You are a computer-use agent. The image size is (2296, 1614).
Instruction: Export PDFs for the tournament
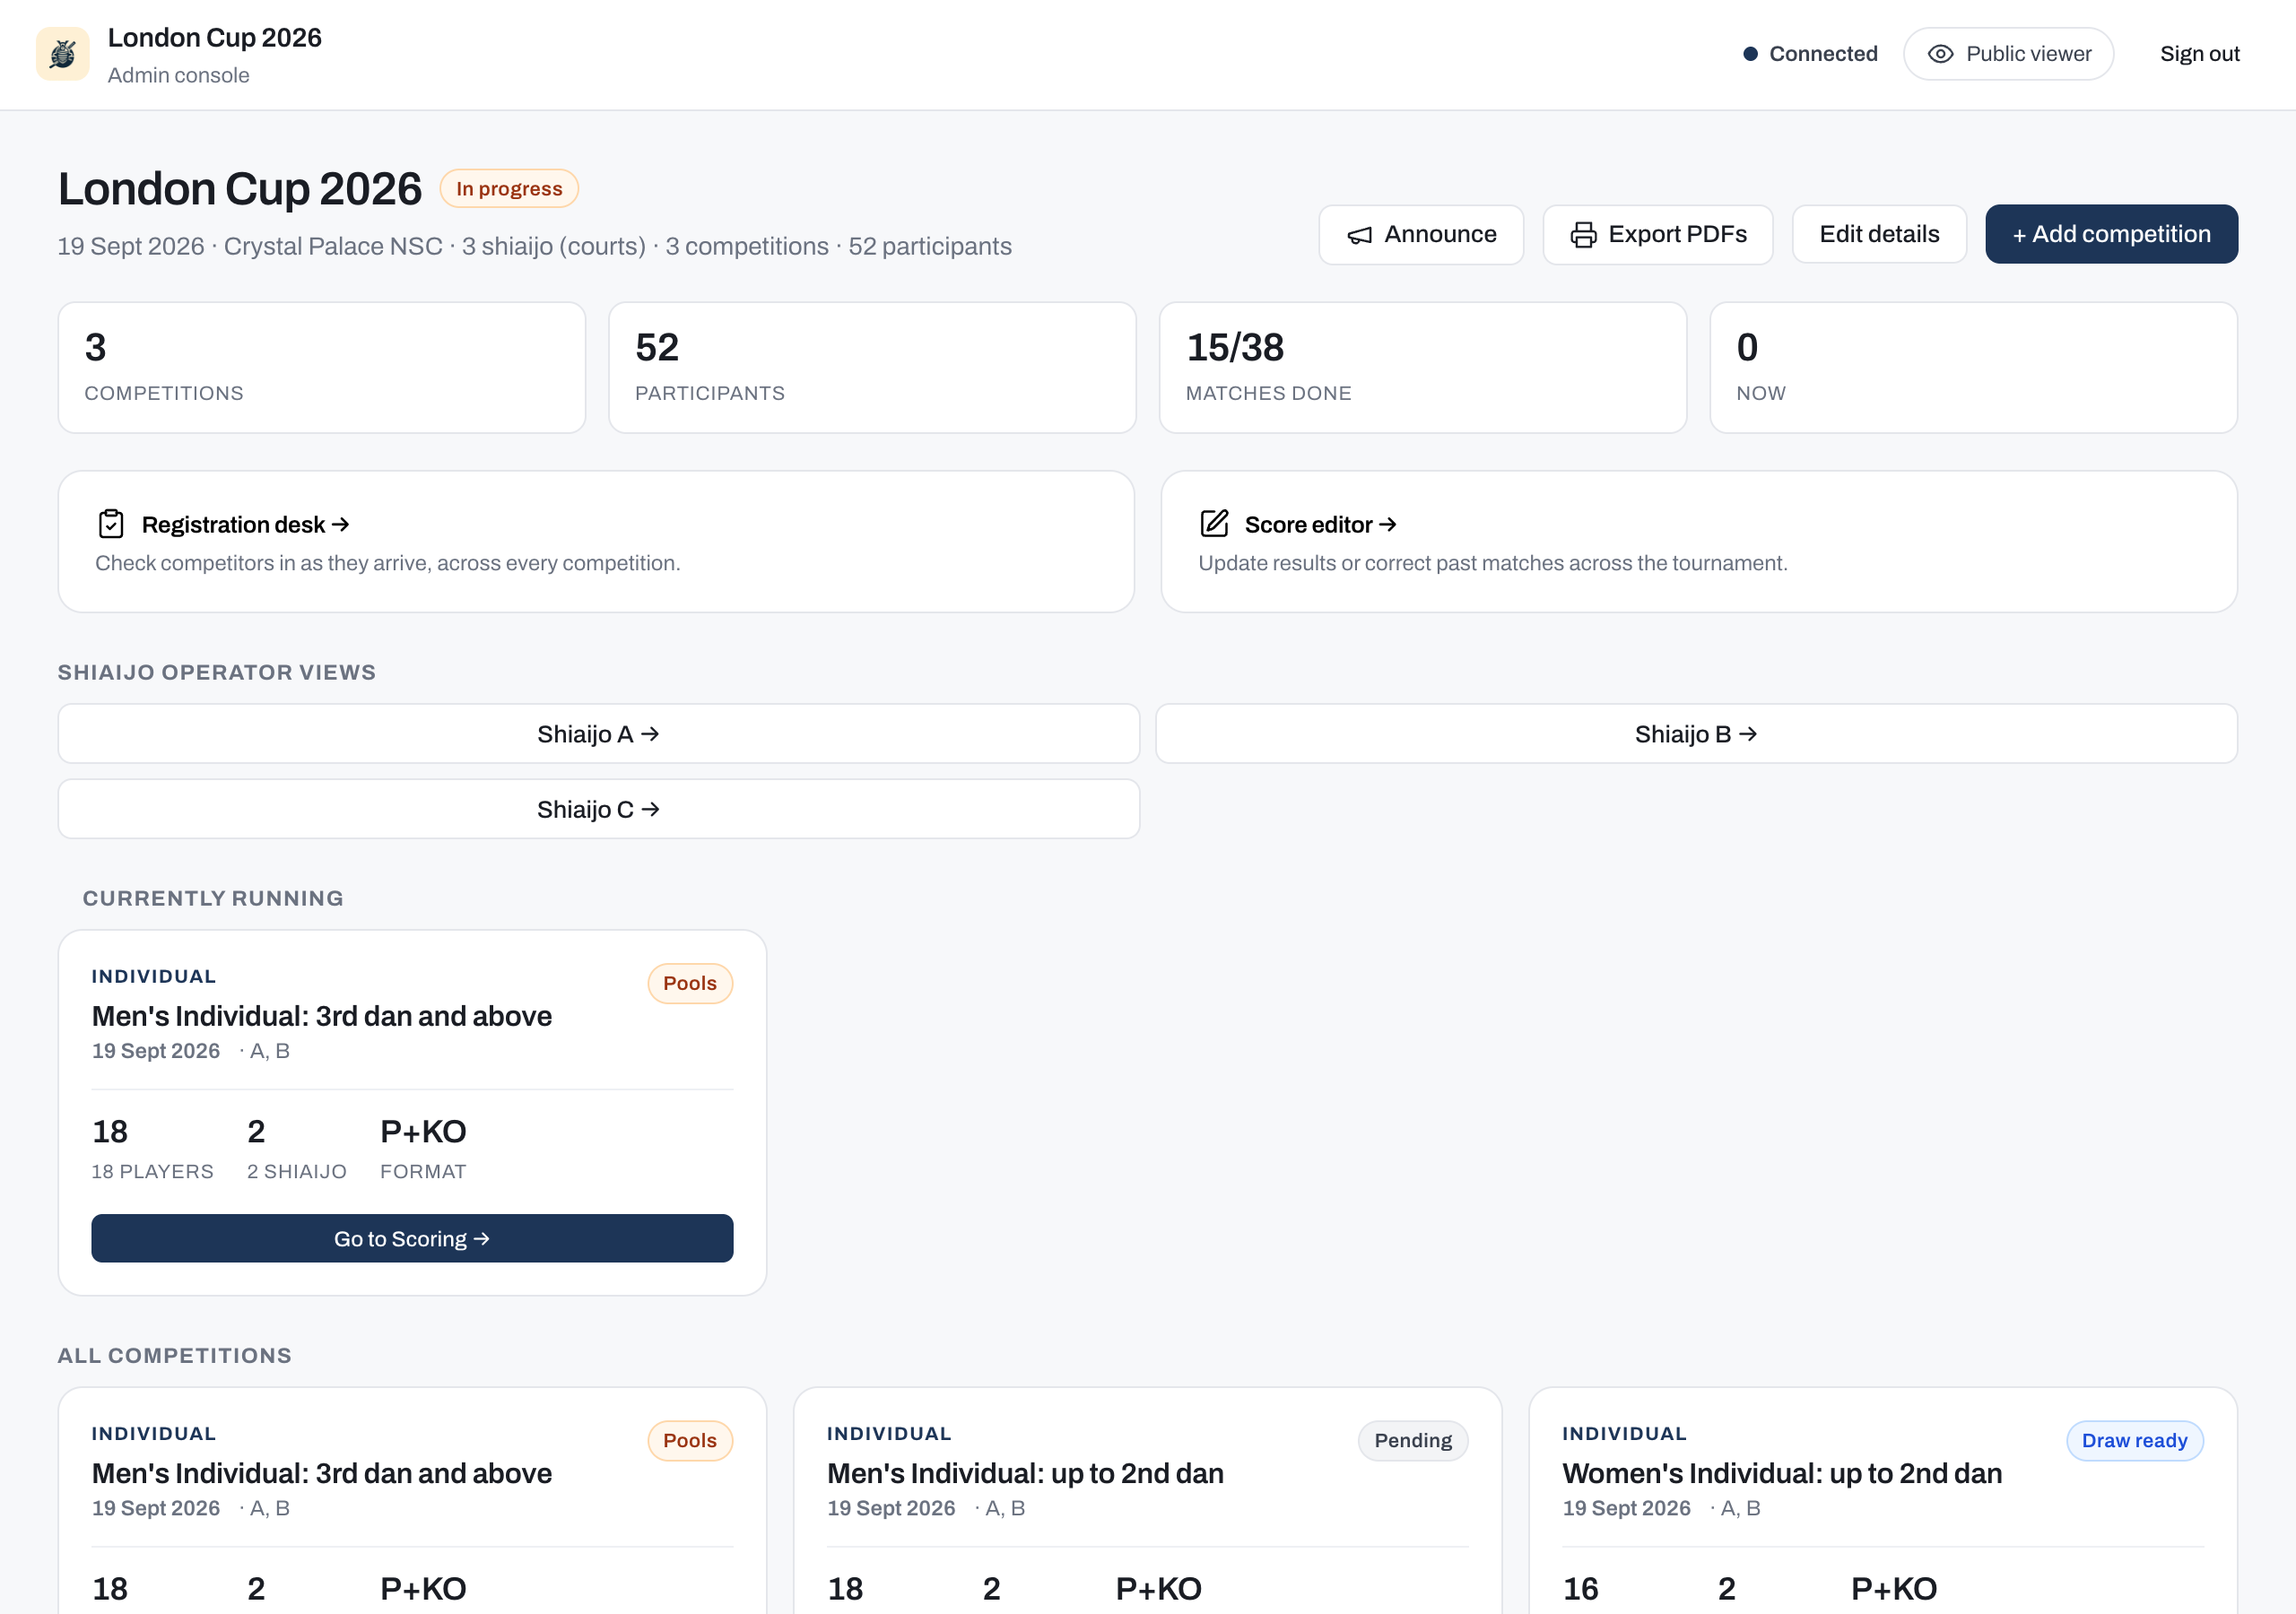(x=1657, y=235)
